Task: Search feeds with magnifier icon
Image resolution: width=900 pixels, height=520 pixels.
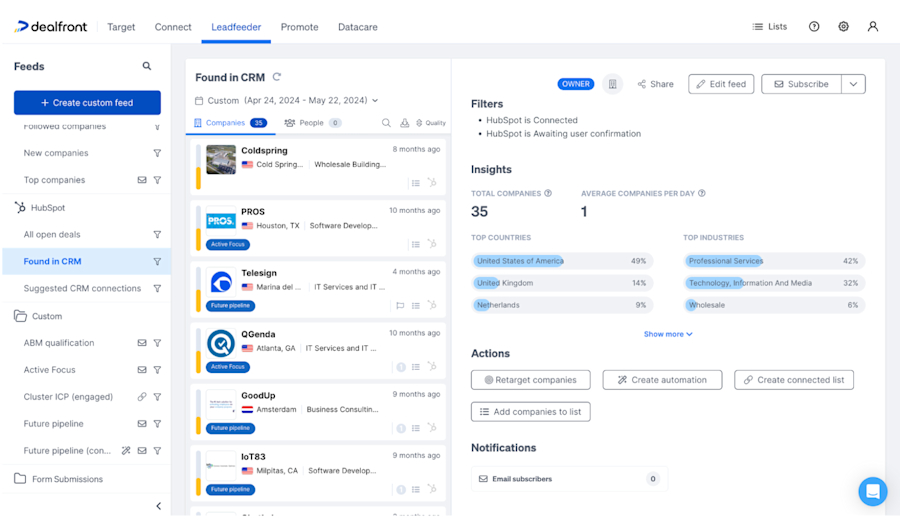Action: [147, 66]
